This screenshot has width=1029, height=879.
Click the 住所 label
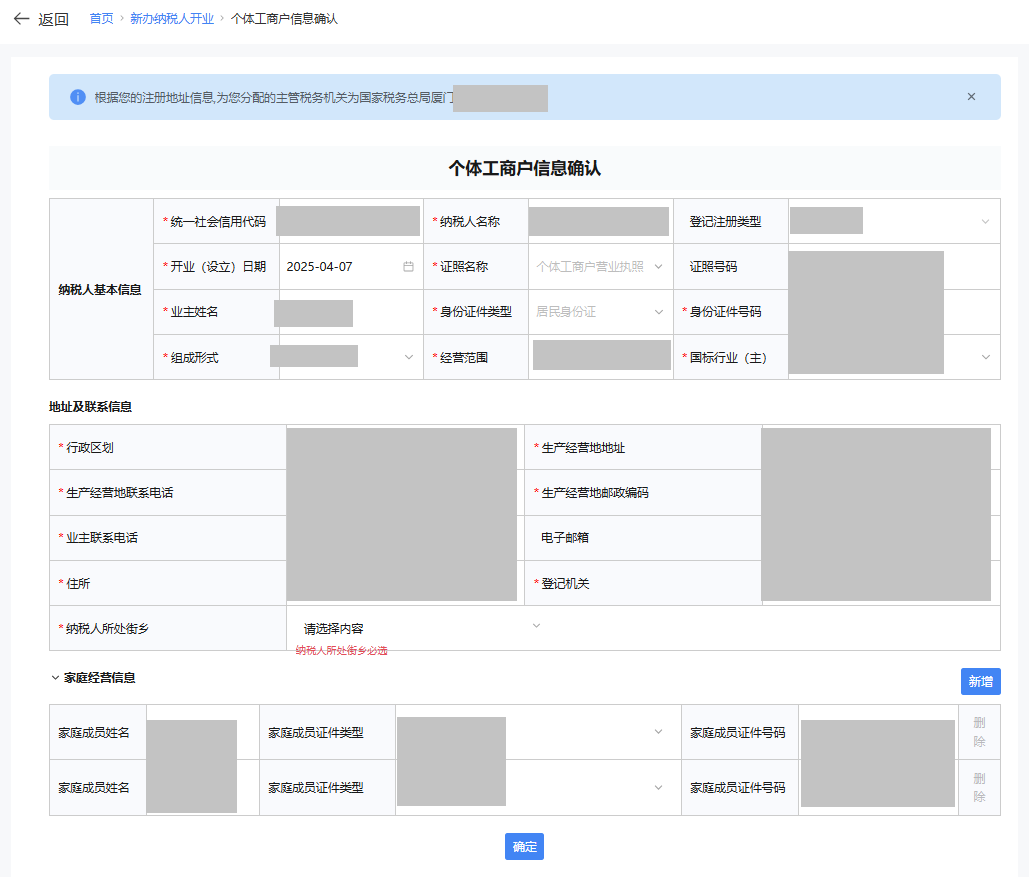tap(78, 584)
